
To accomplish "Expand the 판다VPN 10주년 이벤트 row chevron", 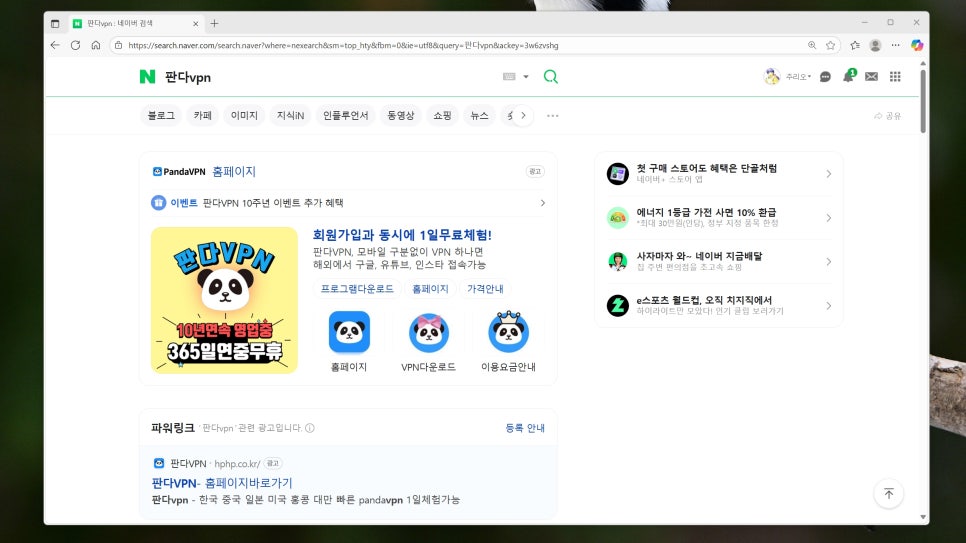I will (x=543, y=203).
